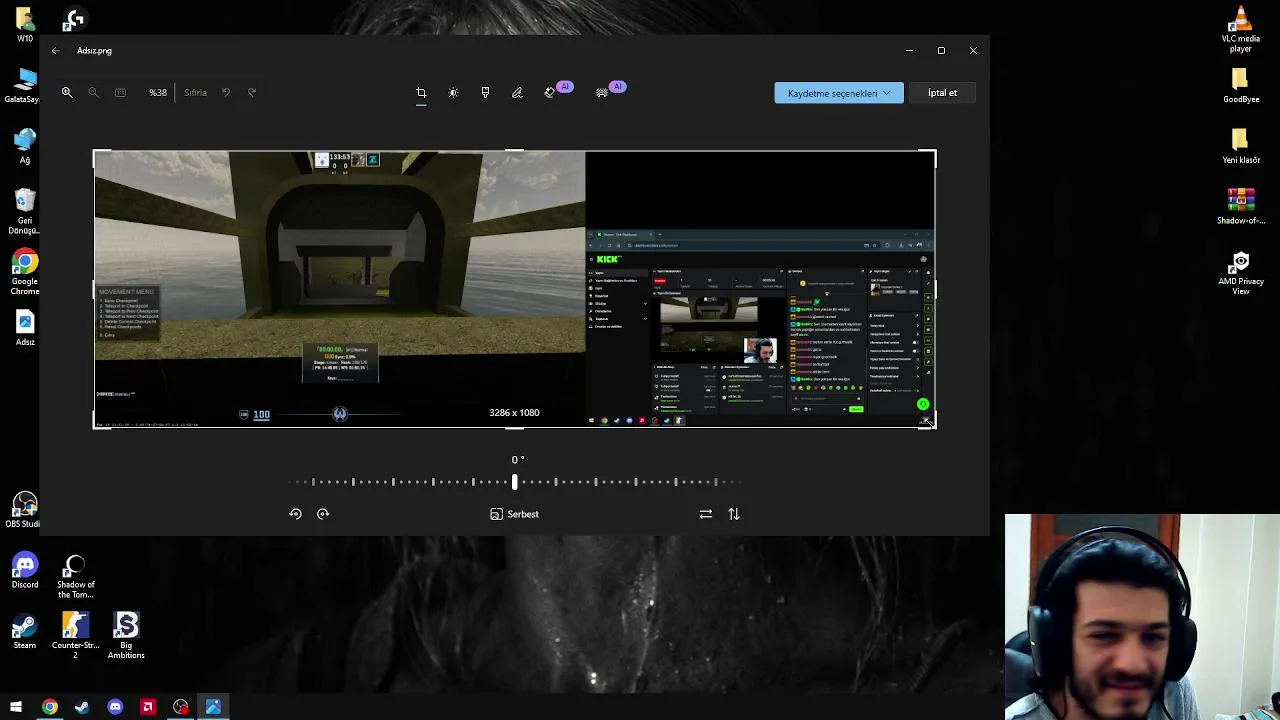This screenshot has height=720, width=1280.
Task: Open the GoodBye folder on desktop
Action: [1240, 86]
